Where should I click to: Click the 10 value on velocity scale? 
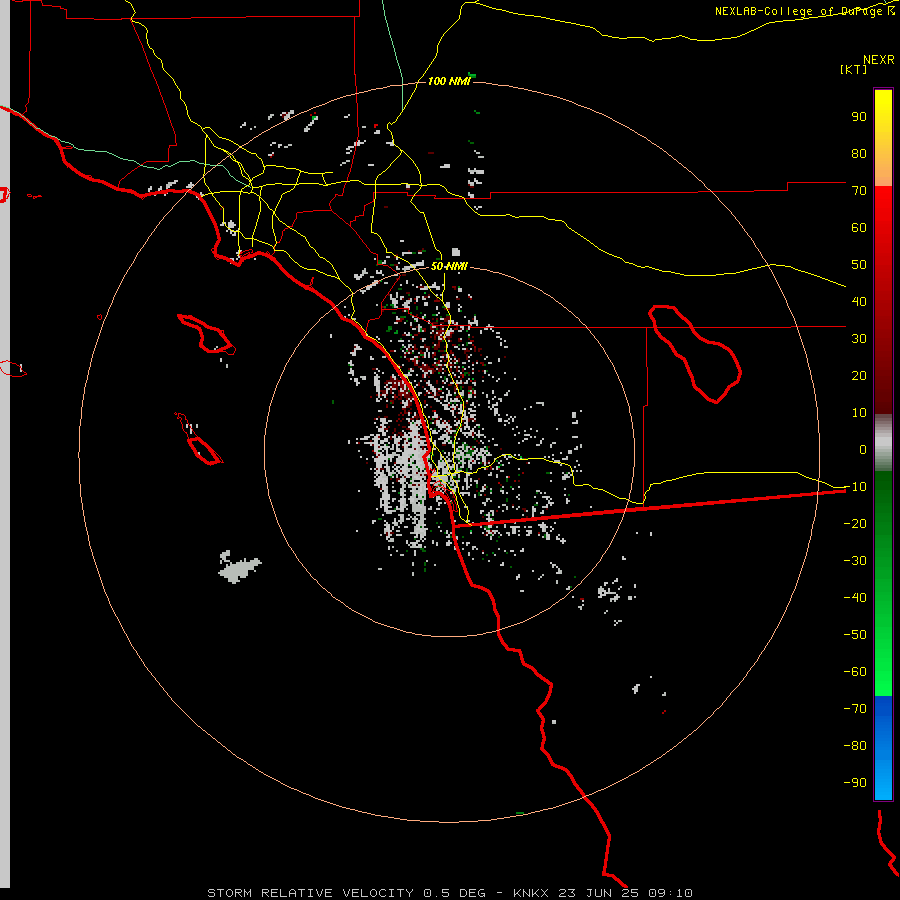[859, 413]
